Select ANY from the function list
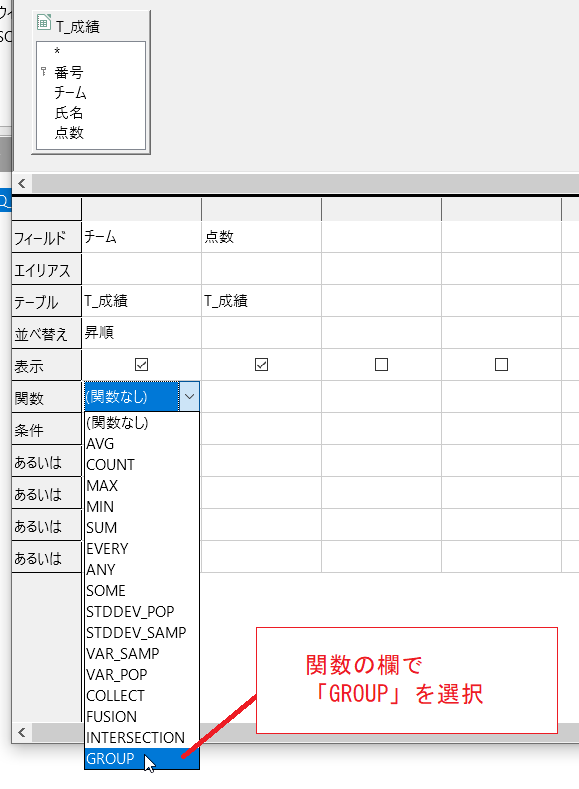 point(141,570)
